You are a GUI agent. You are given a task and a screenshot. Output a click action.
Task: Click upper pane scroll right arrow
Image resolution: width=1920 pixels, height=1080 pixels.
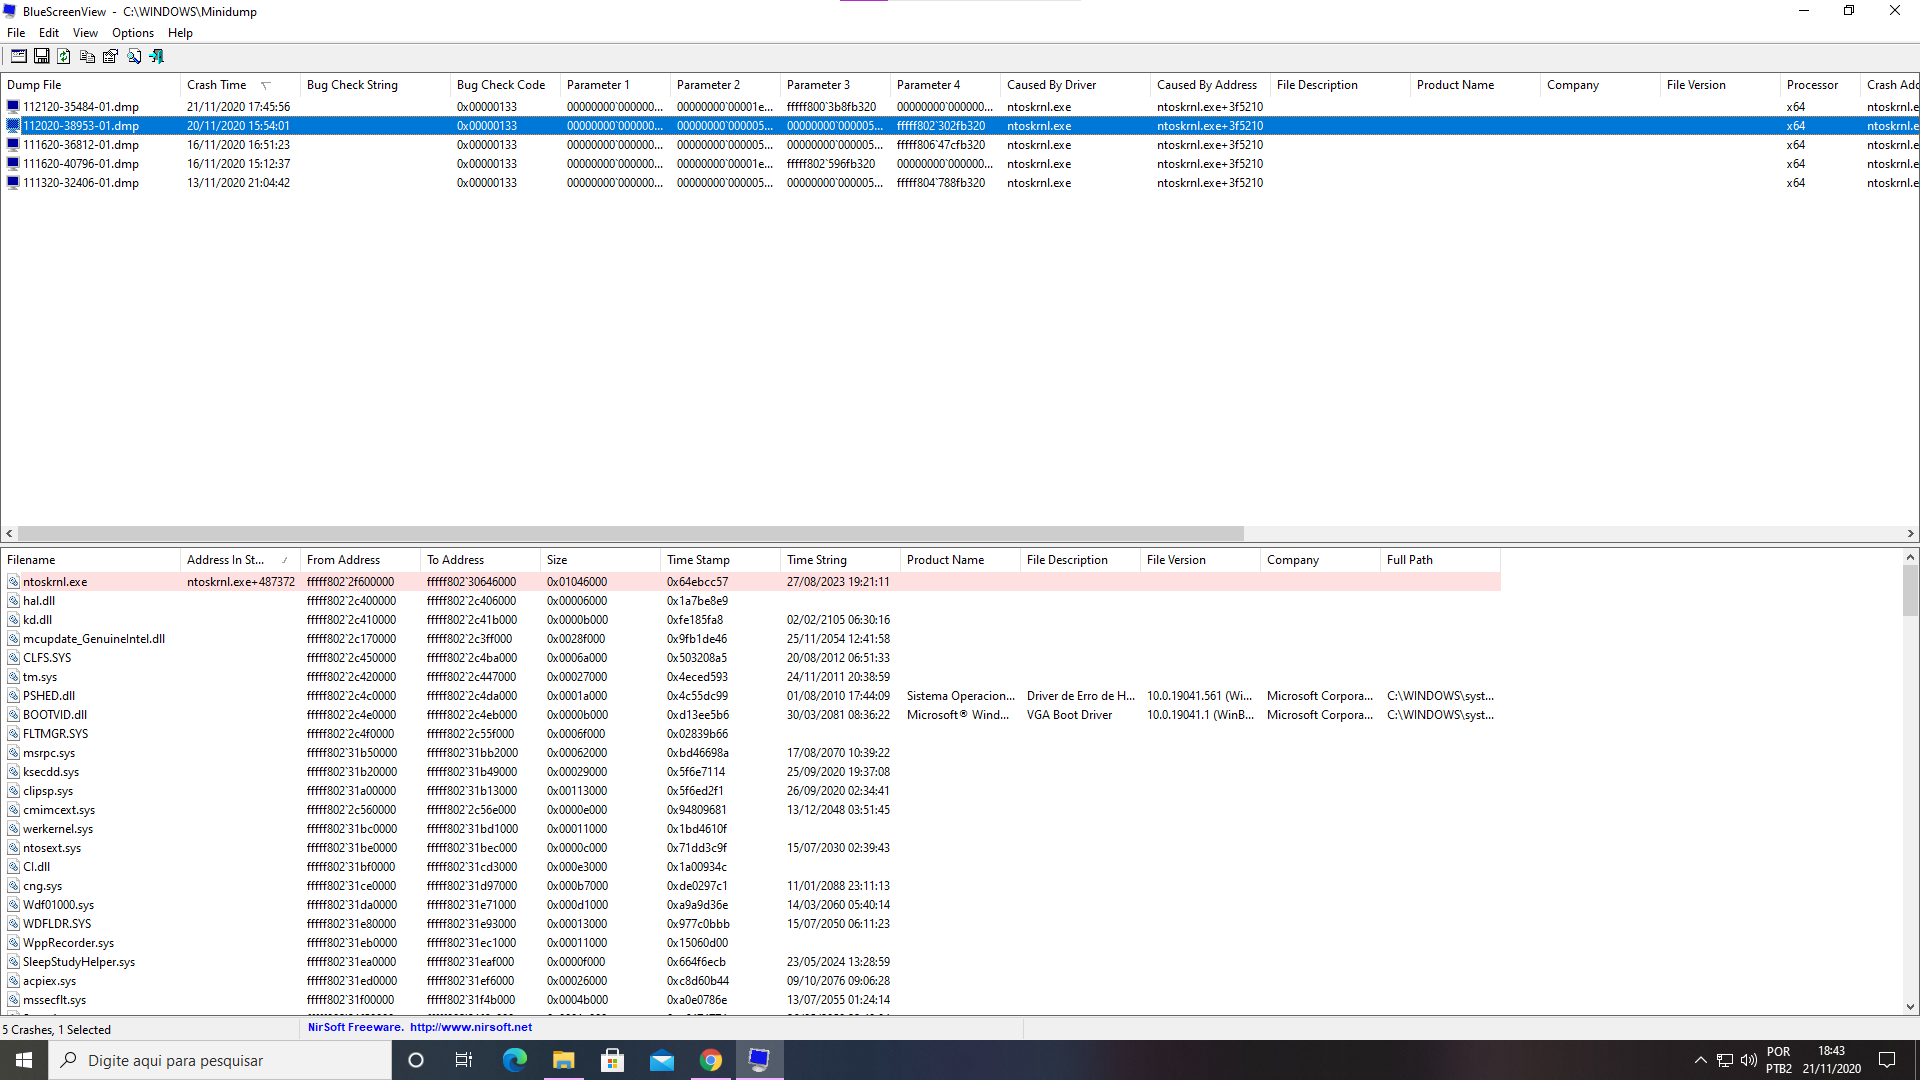point(1910,534)
